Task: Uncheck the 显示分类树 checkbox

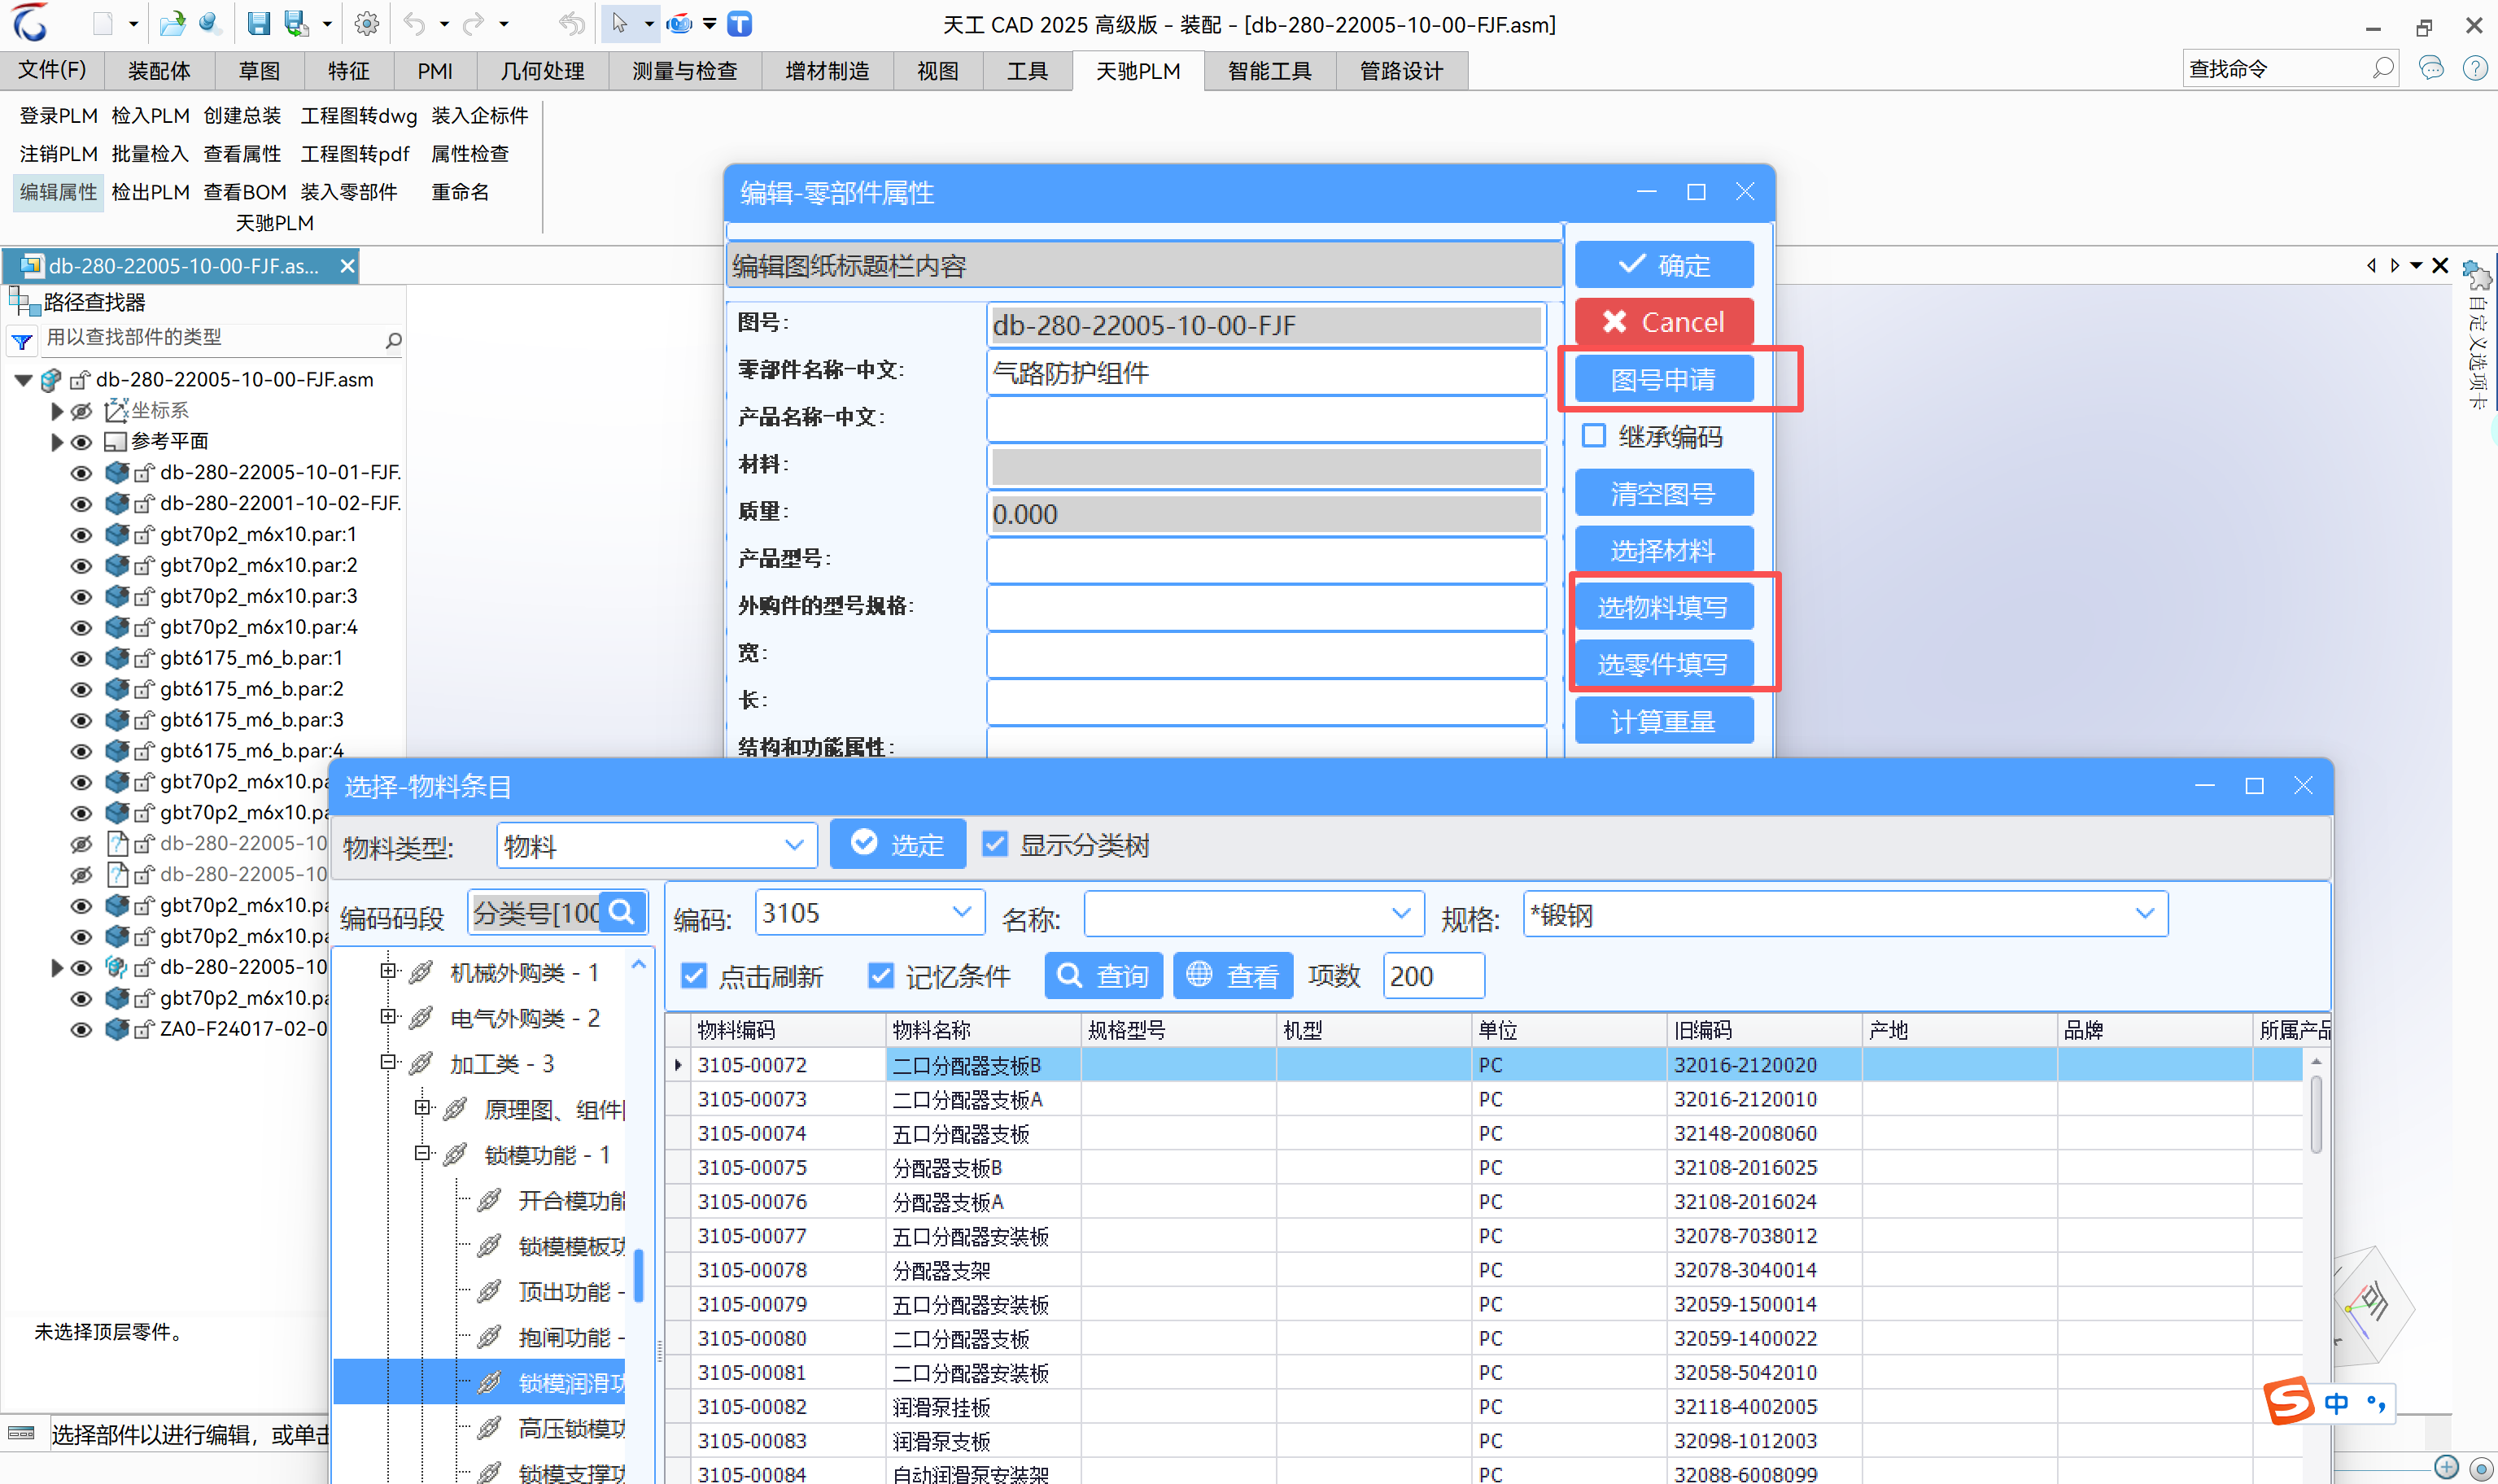Action: [994, 844]
